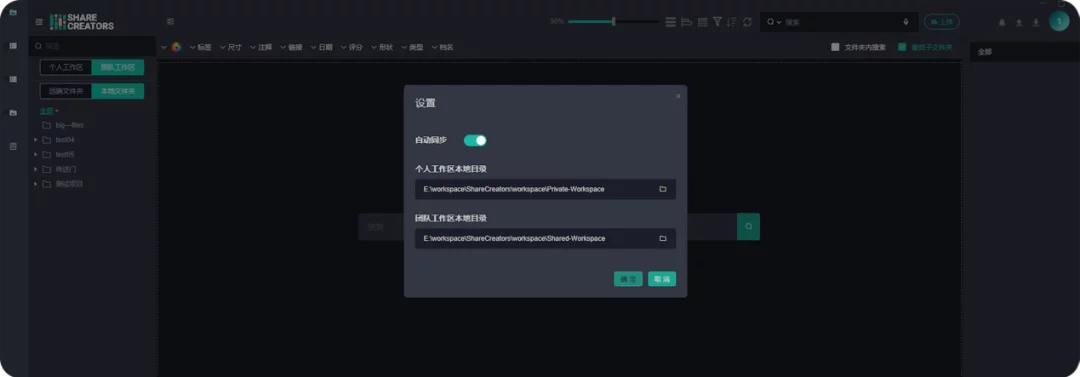Viewport: 1080px width, 377px height.
Task: Click the refresh sync icon in toolbar
Action: tap(747, 22)
